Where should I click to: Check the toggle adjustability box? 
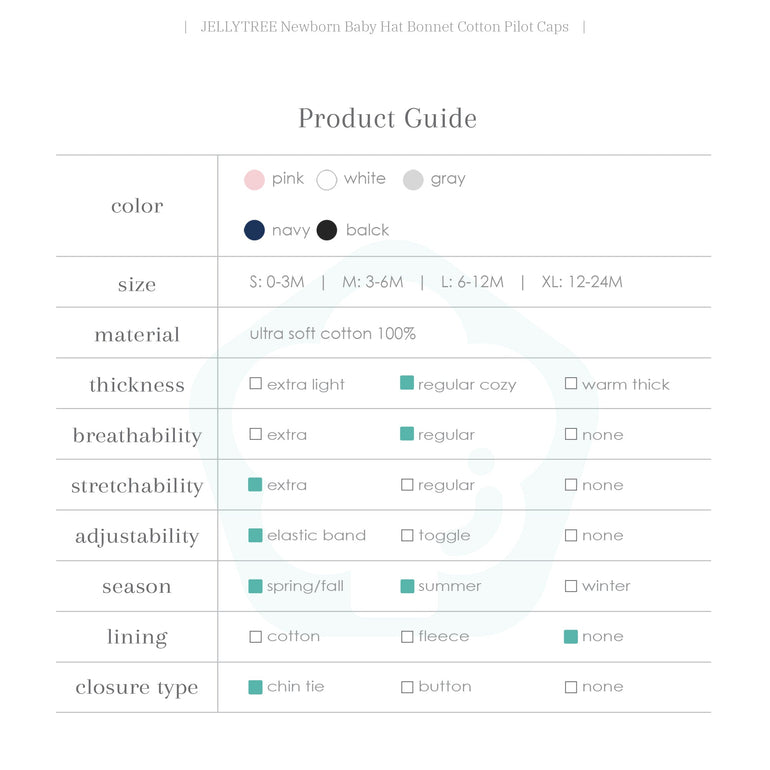point(407,536)
